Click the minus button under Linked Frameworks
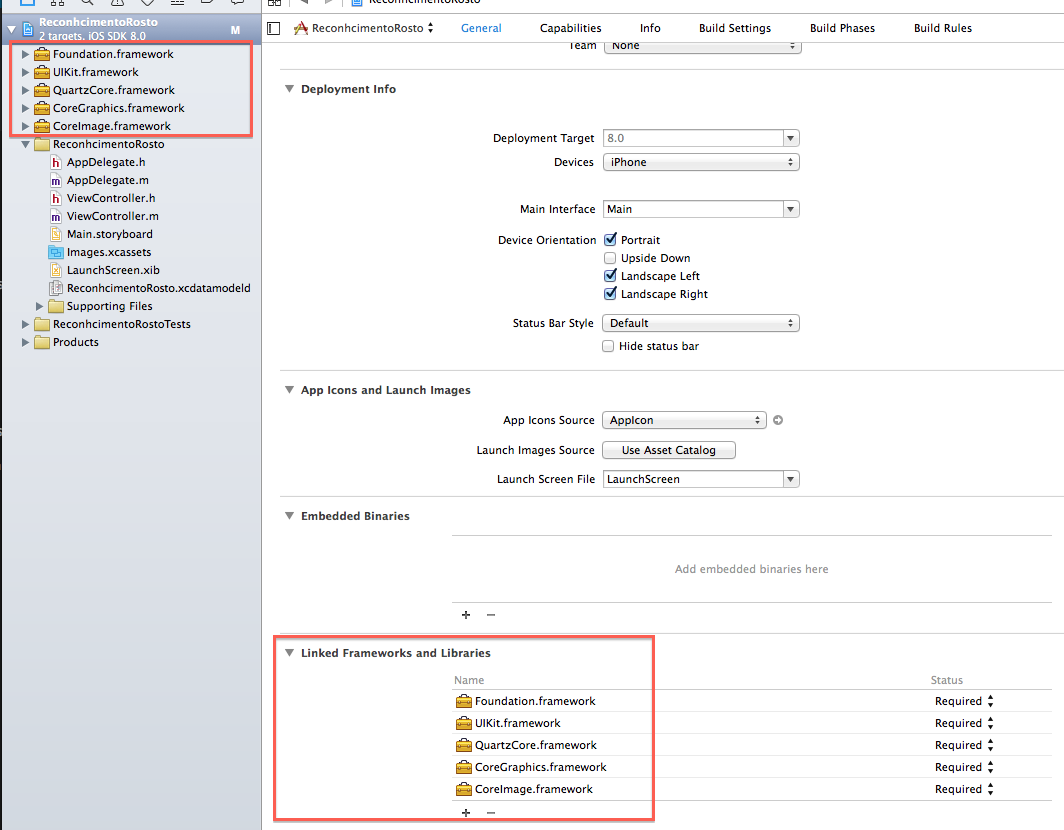 coord(491,812)
